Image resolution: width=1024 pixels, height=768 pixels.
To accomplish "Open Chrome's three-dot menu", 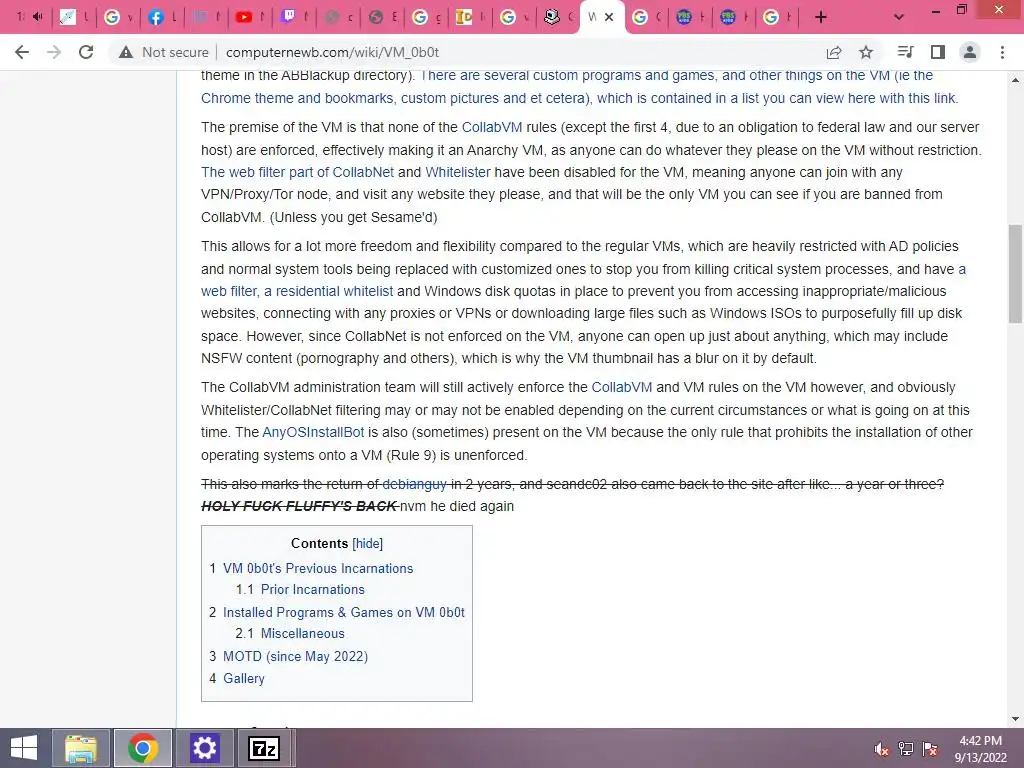I will pyautogui.click(x=1002, y=52).
